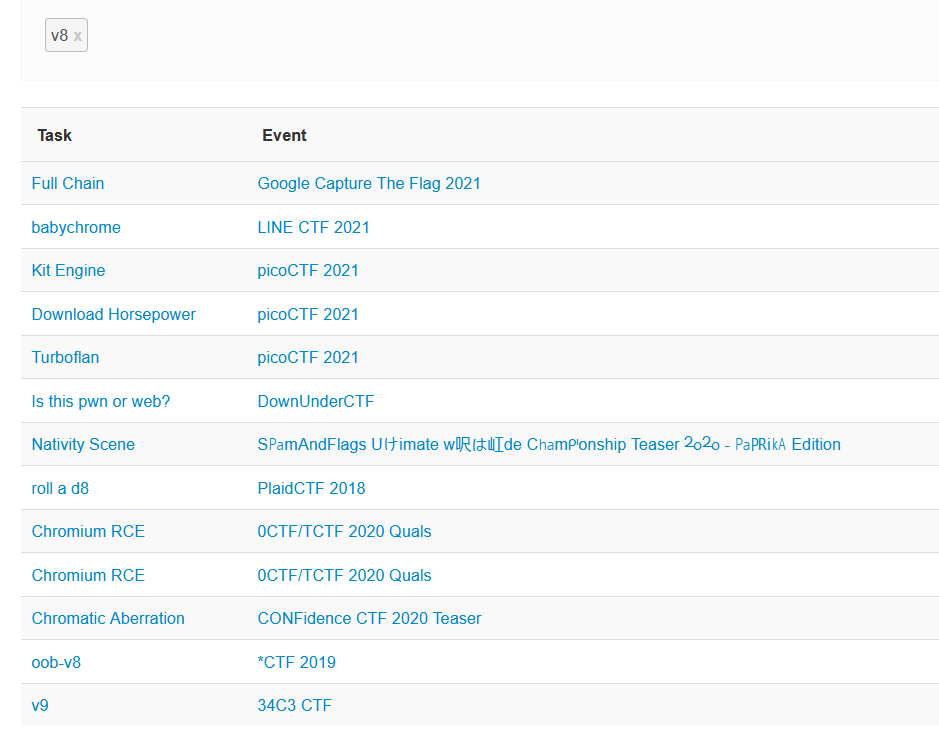This screenshot has height=740, width=939.
Task: Open the Download Horsepower task
Action: [113, 313]
